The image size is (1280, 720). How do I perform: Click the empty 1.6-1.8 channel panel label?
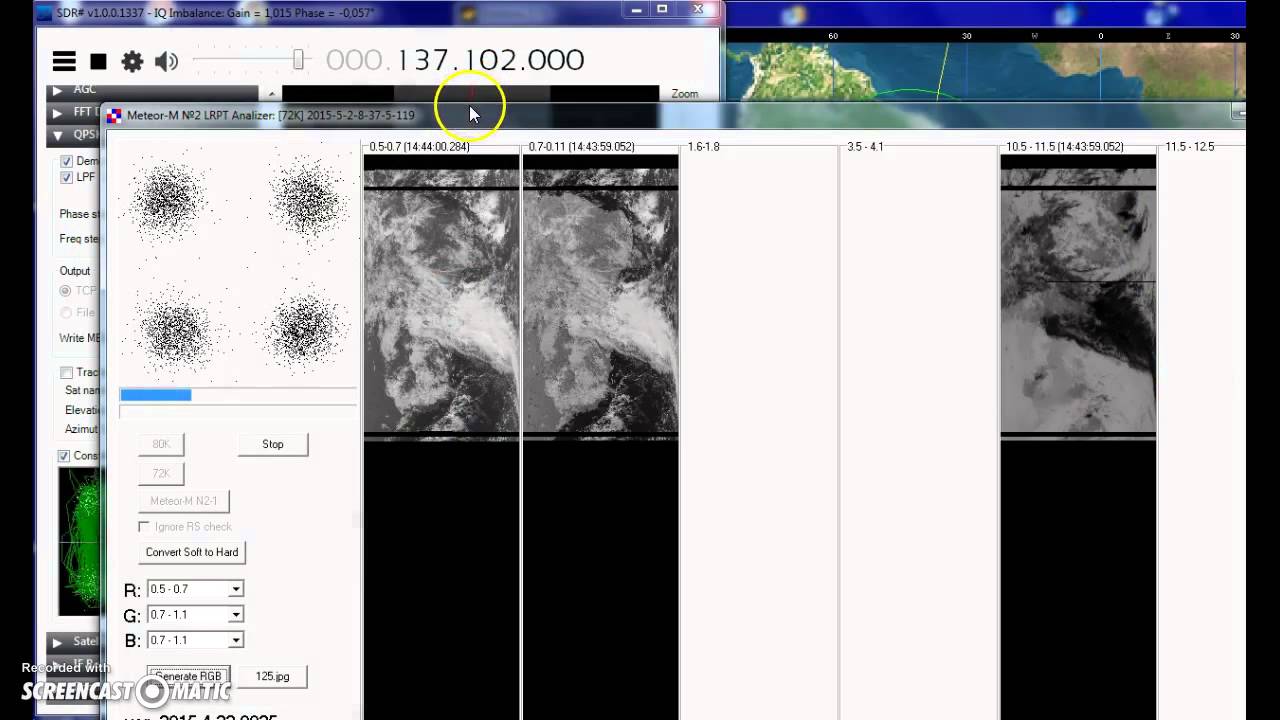point(704,147)
